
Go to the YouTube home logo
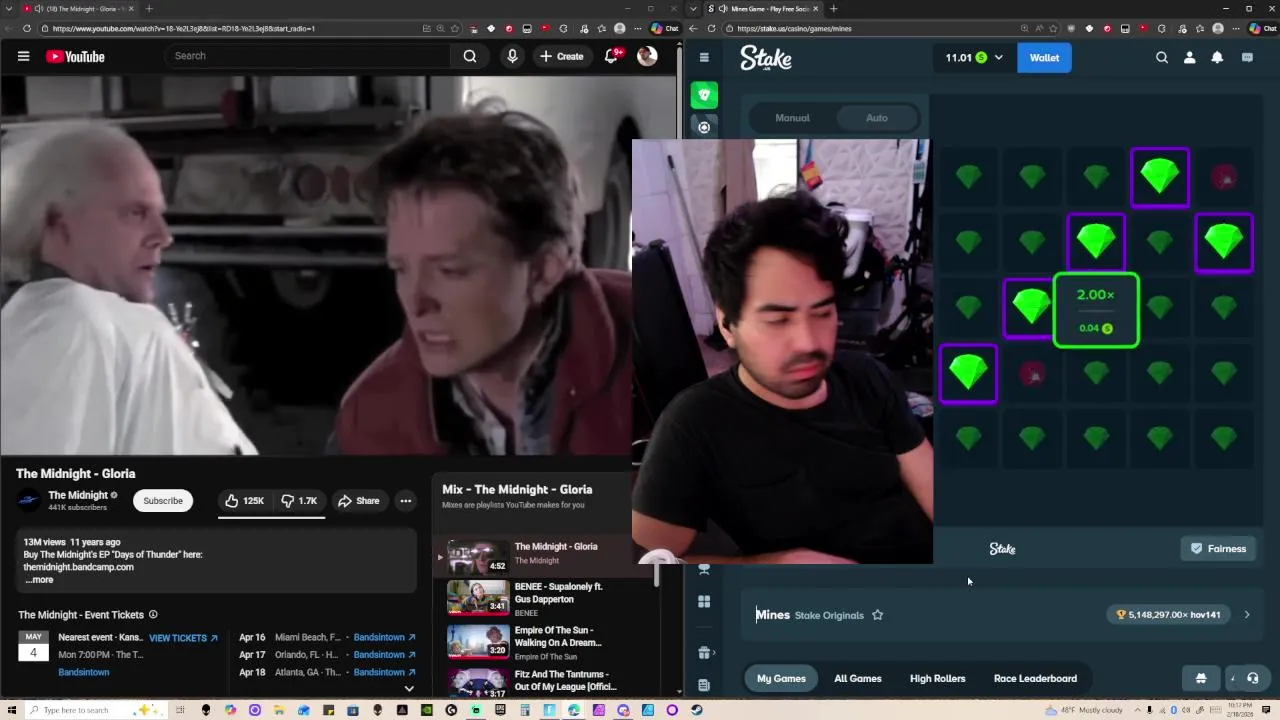(x=75, y=56)
